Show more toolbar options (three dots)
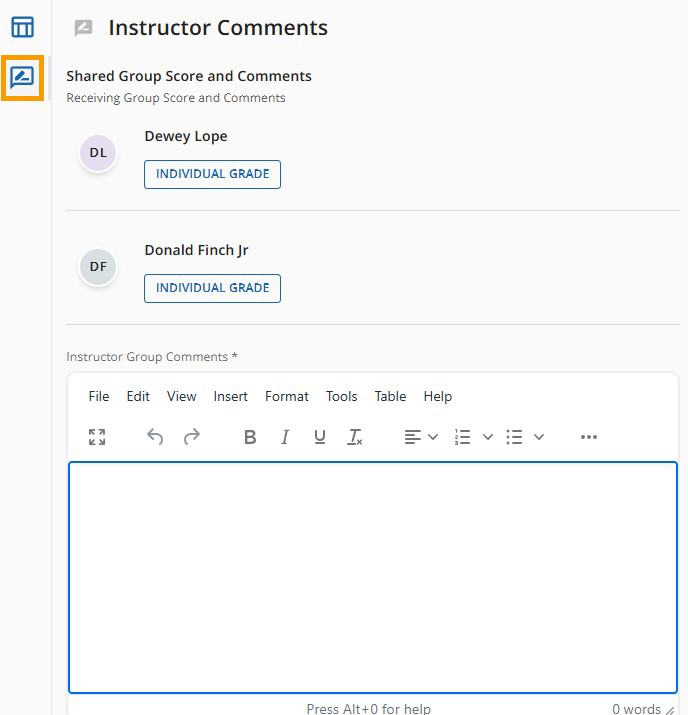Image resolution: width=688 pixels, height=715 pixels. [x=589, y=437]
